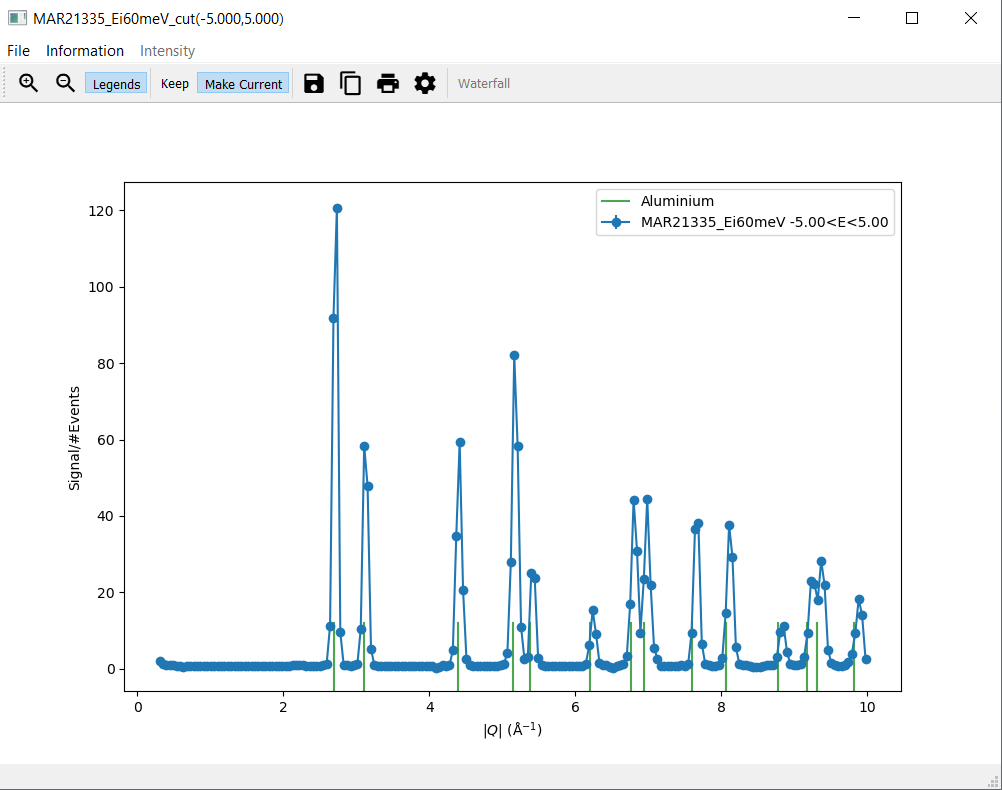Open the Information menu
The image size is (1002, 790).
tap(85, 50)
